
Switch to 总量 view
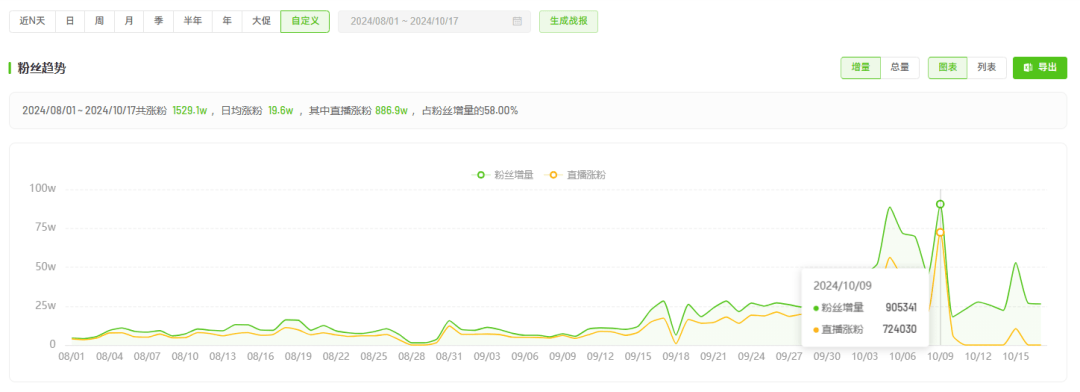tap(900, 68)
